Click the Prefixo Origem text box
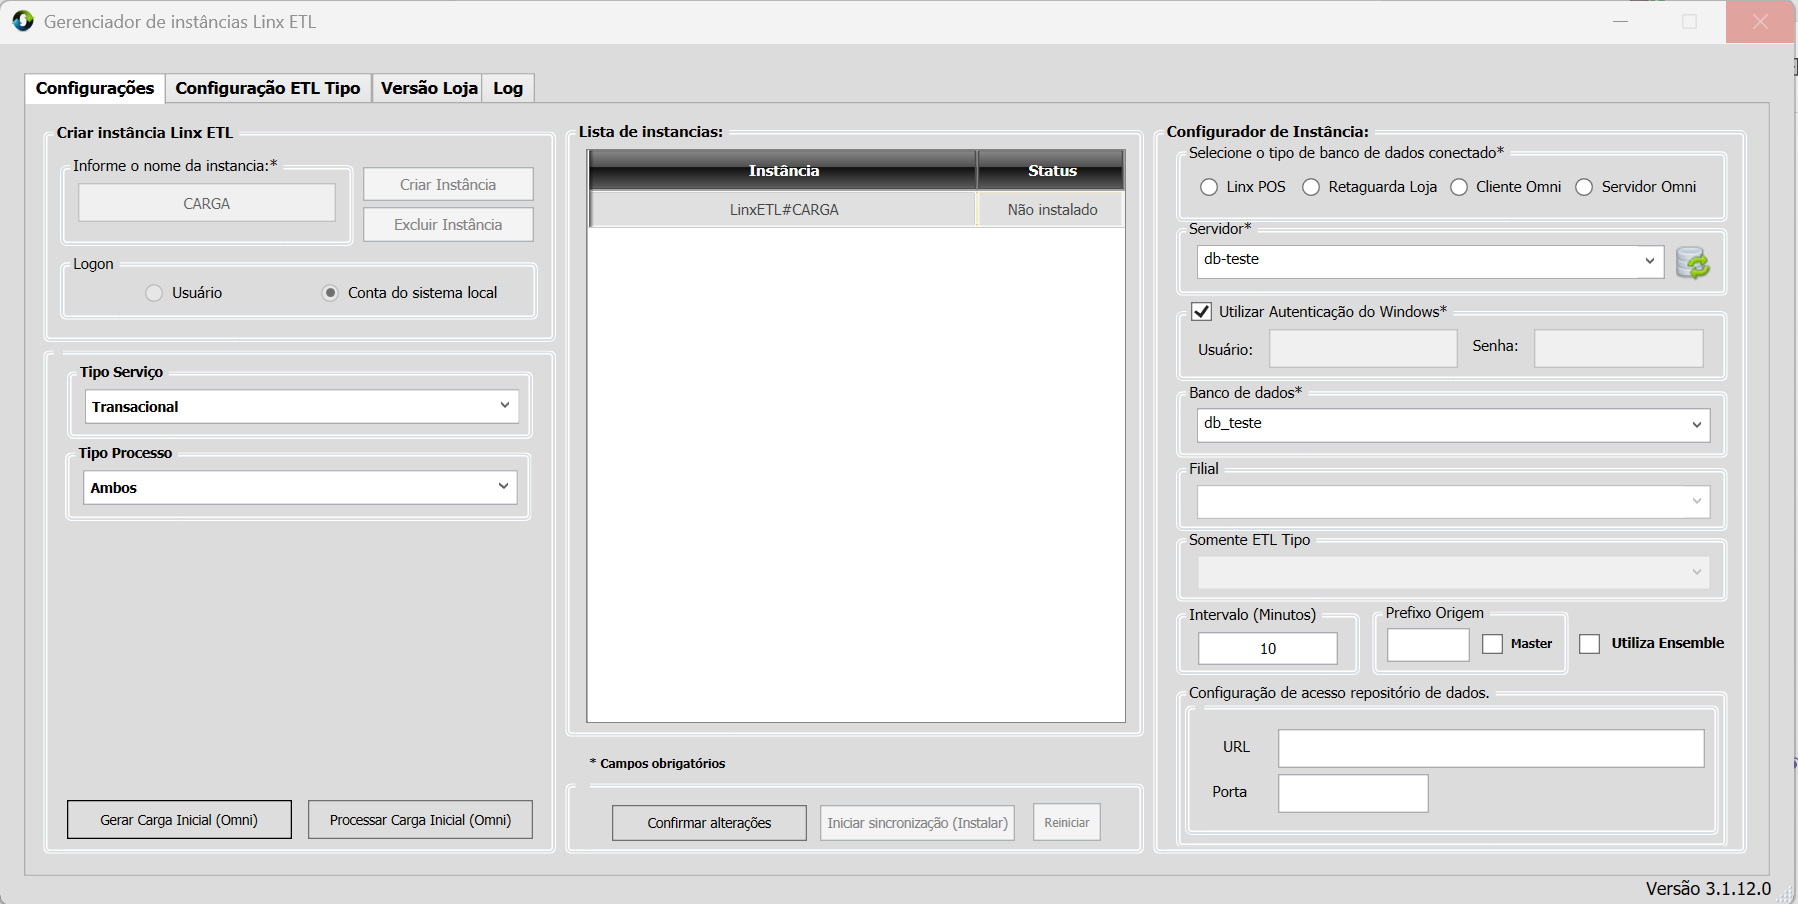Image resolution: width=1798 pixels, height=904 pixels. click(1428, 645)
